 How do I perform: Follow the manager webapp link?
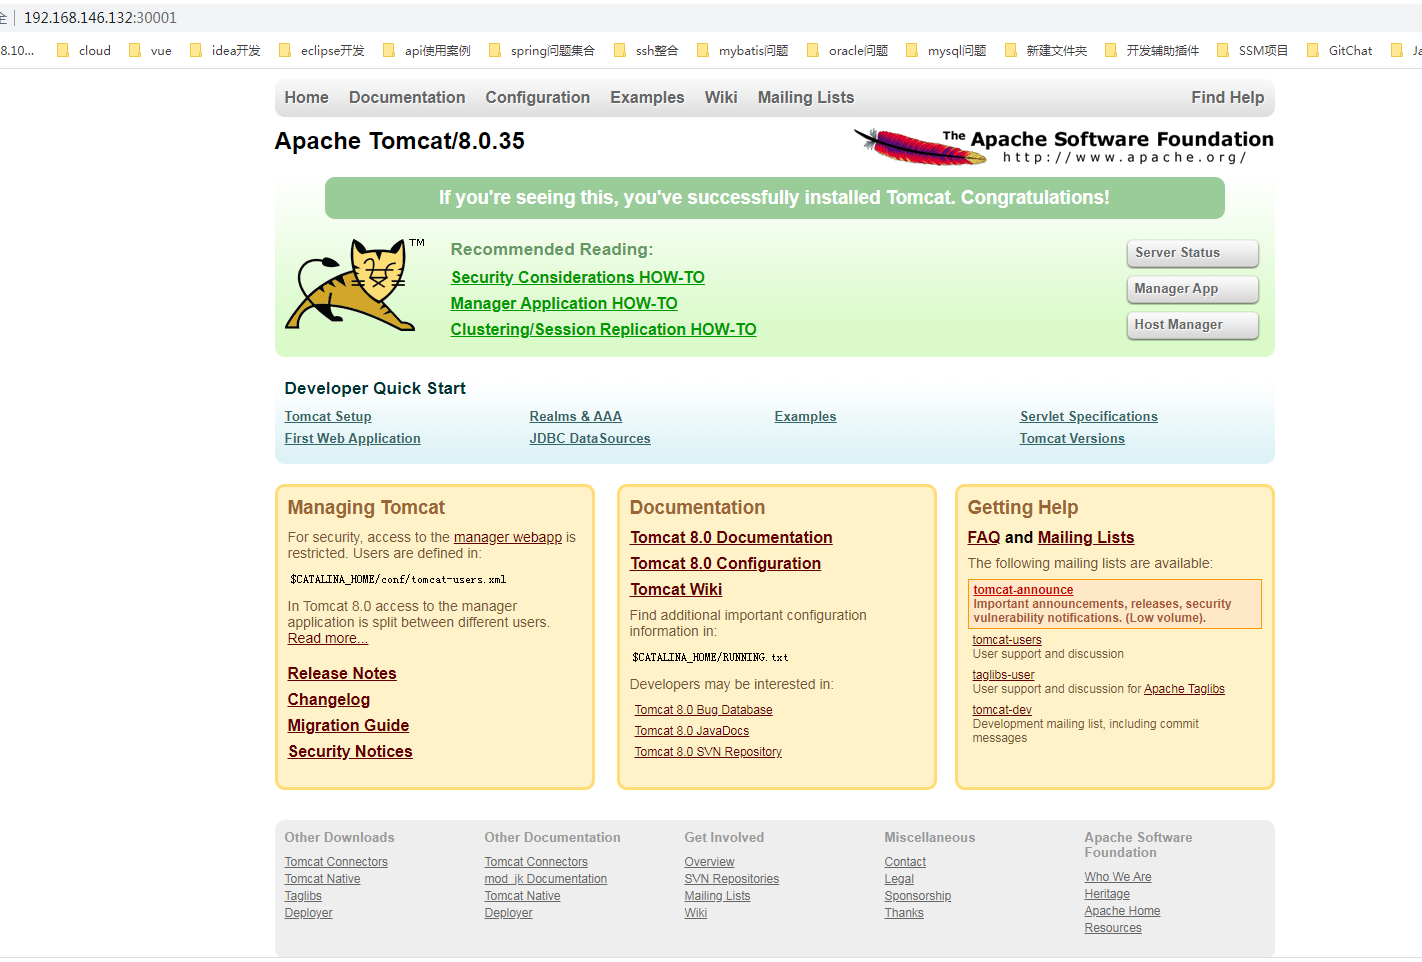coord(508,537)
